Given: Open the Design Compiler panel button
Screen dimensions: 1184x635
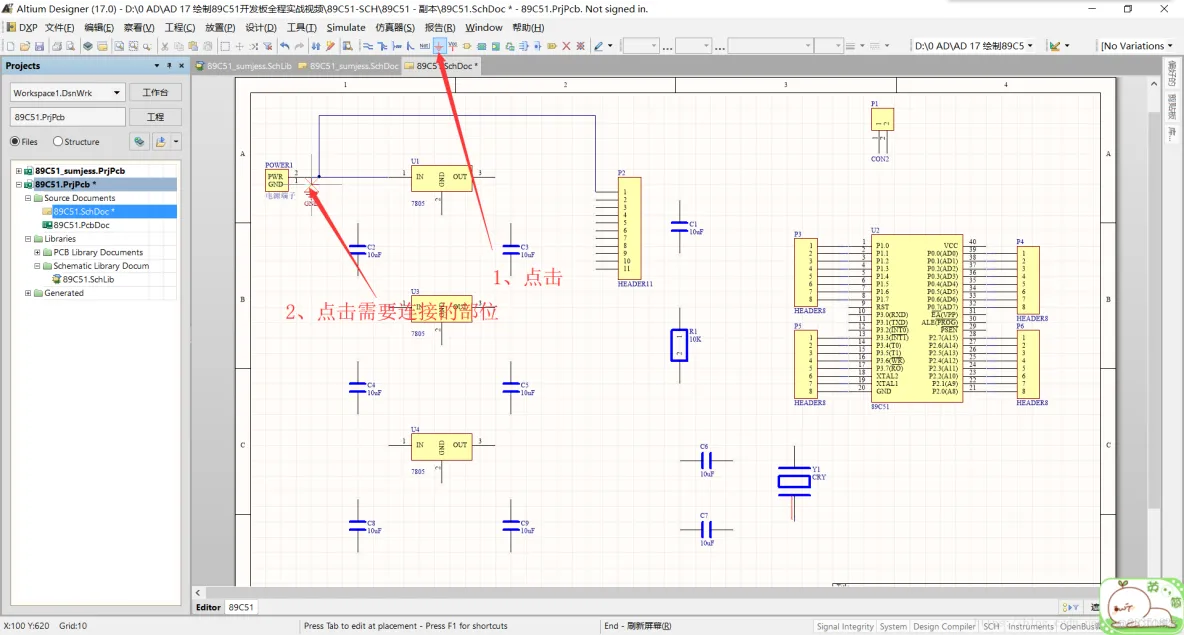Looking at the screenshot, I should point(944,627).
